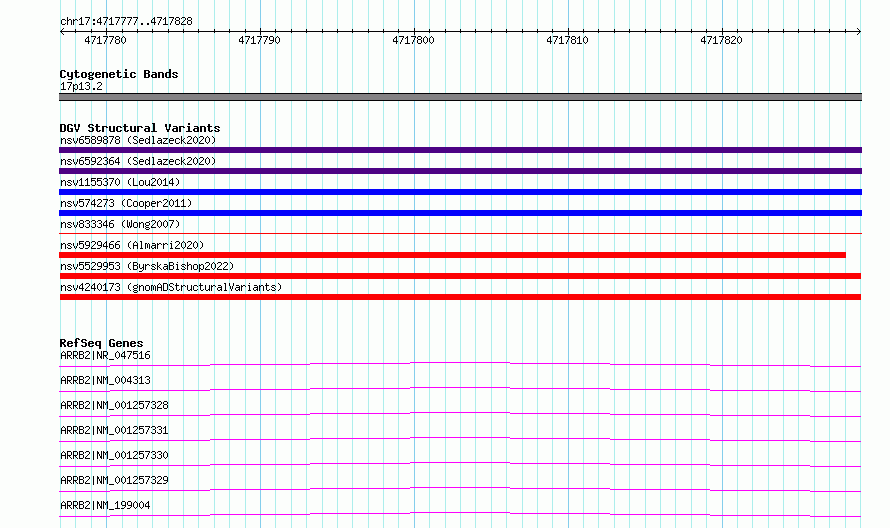The height and width of the screenshot is (528, 890).
Task: Click ruler position 4717820
Action: pos(721,40)
